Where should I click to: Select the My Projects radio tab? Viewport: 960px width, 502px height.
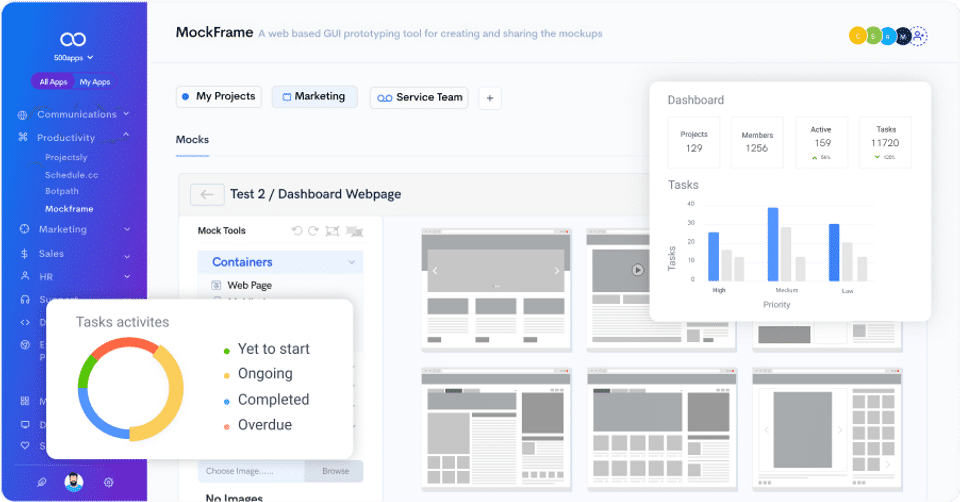[x=219, y=97]
